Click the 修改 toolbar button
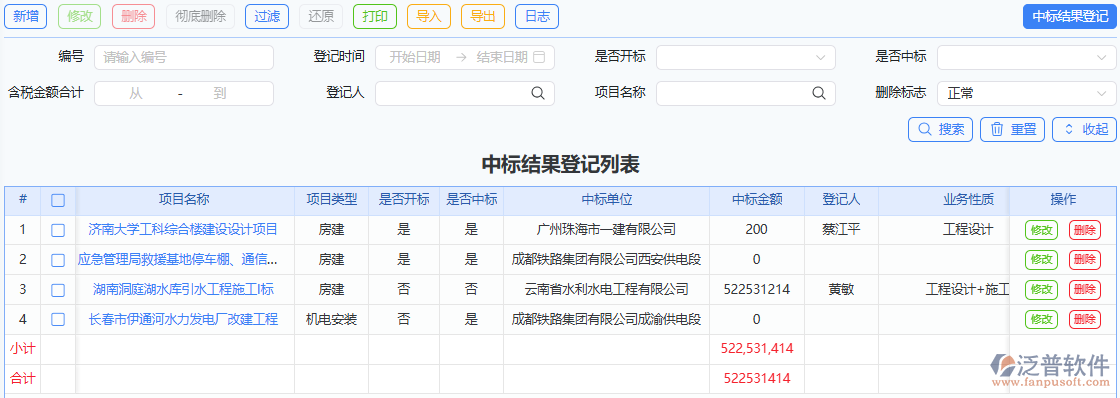Viewport: 1120px width, 398px height. [79, 16]
